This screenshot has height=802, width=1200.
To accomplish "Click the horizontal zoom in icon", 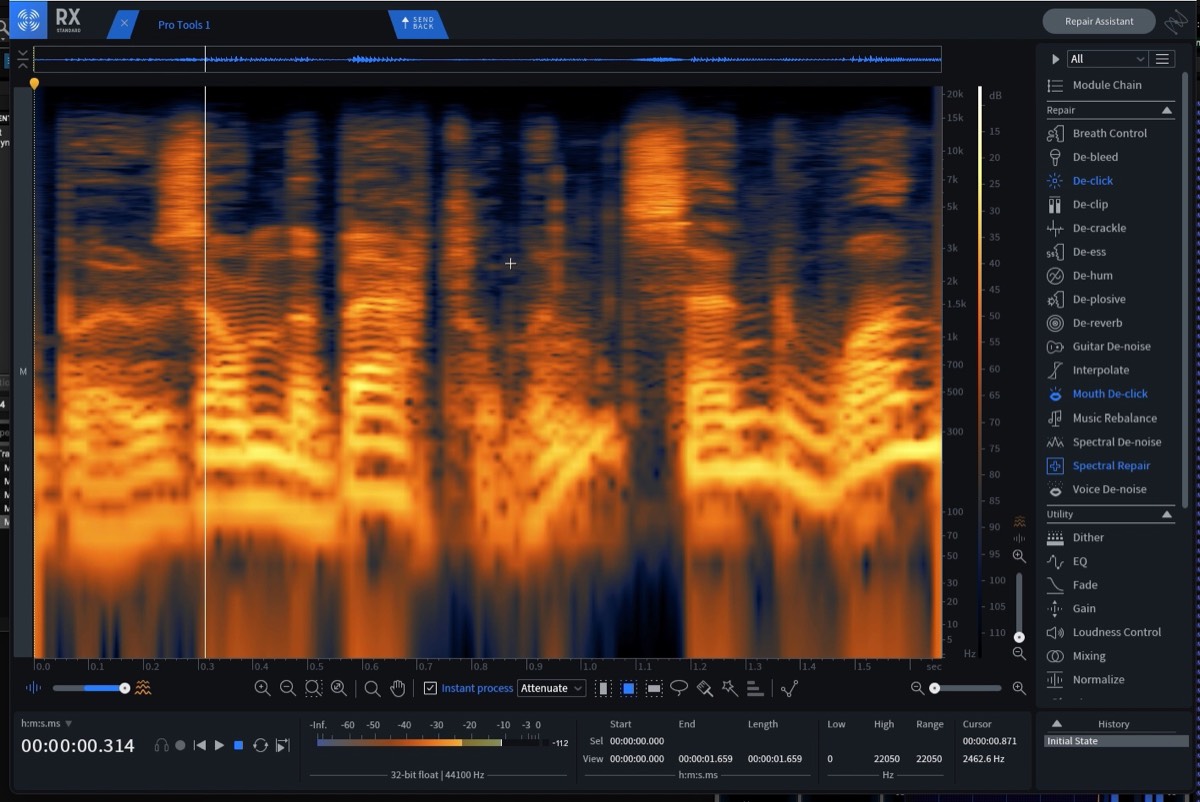I will 1019,688.
